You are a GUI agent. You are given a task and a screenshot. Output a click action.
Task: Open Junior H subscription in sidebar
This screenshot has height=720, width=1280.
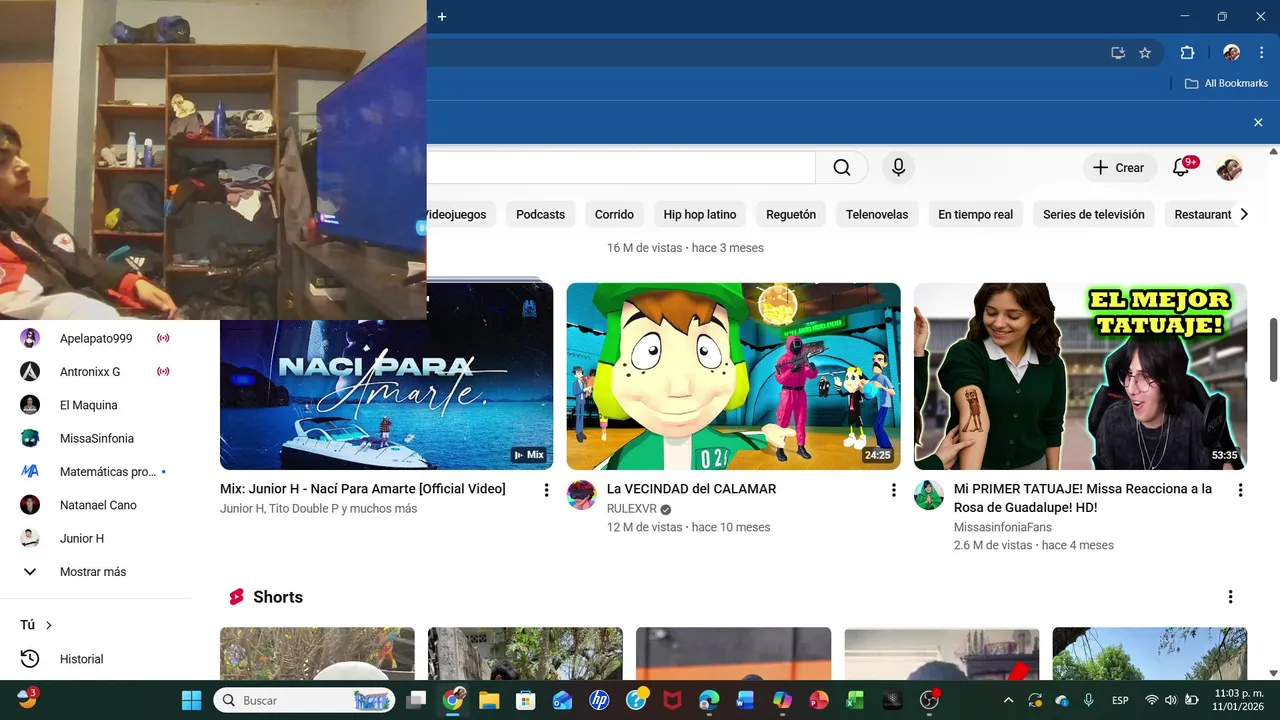pos(96,538)
